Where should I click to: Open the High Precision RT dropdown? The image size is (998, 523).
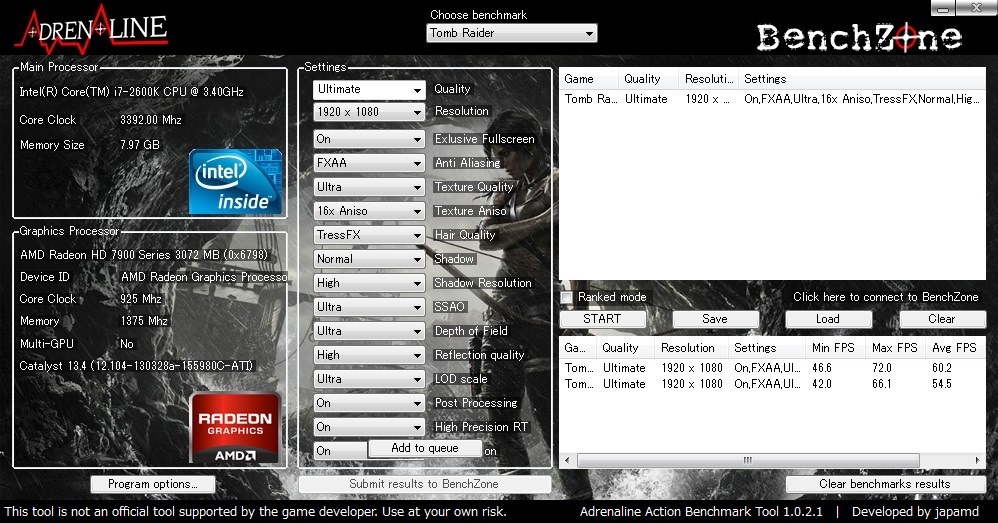[x=369, y=427]
